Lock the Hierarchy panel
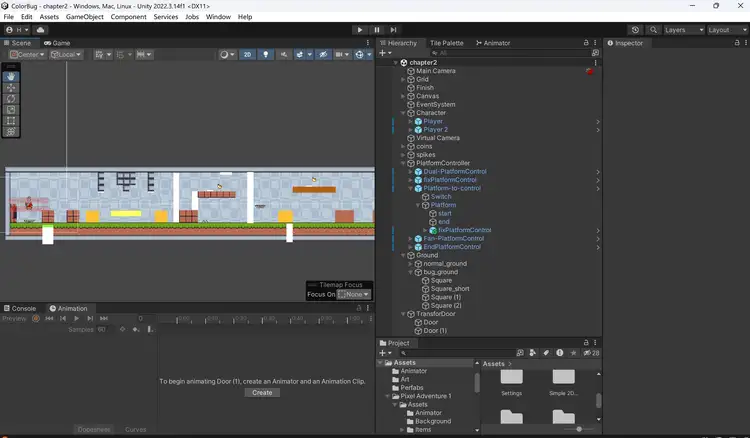This screenshot has height=438, width=750. tap(587, 43)
